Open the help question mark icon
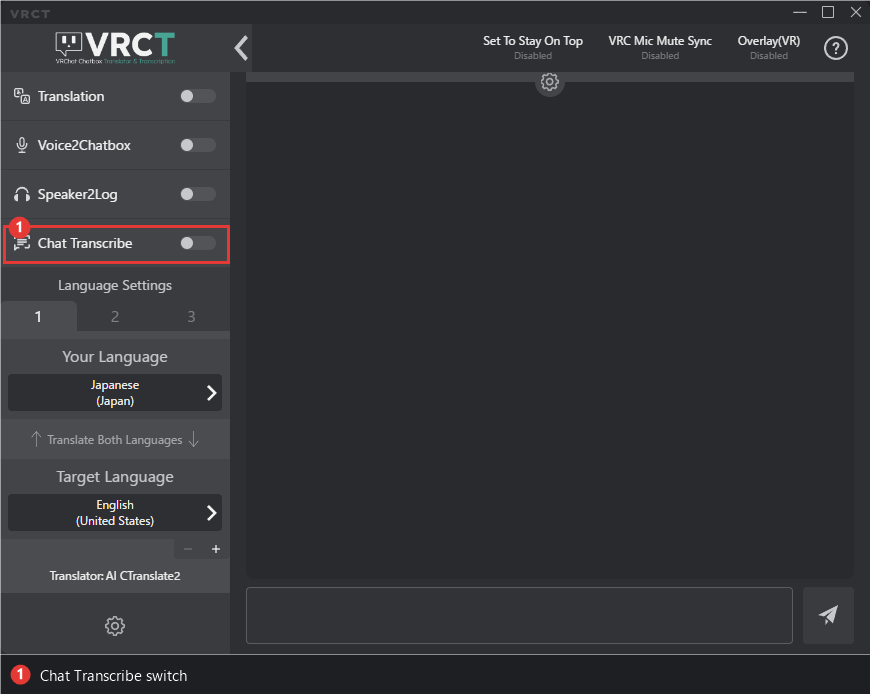Screen dimensions: 870x694 point(835,48)
